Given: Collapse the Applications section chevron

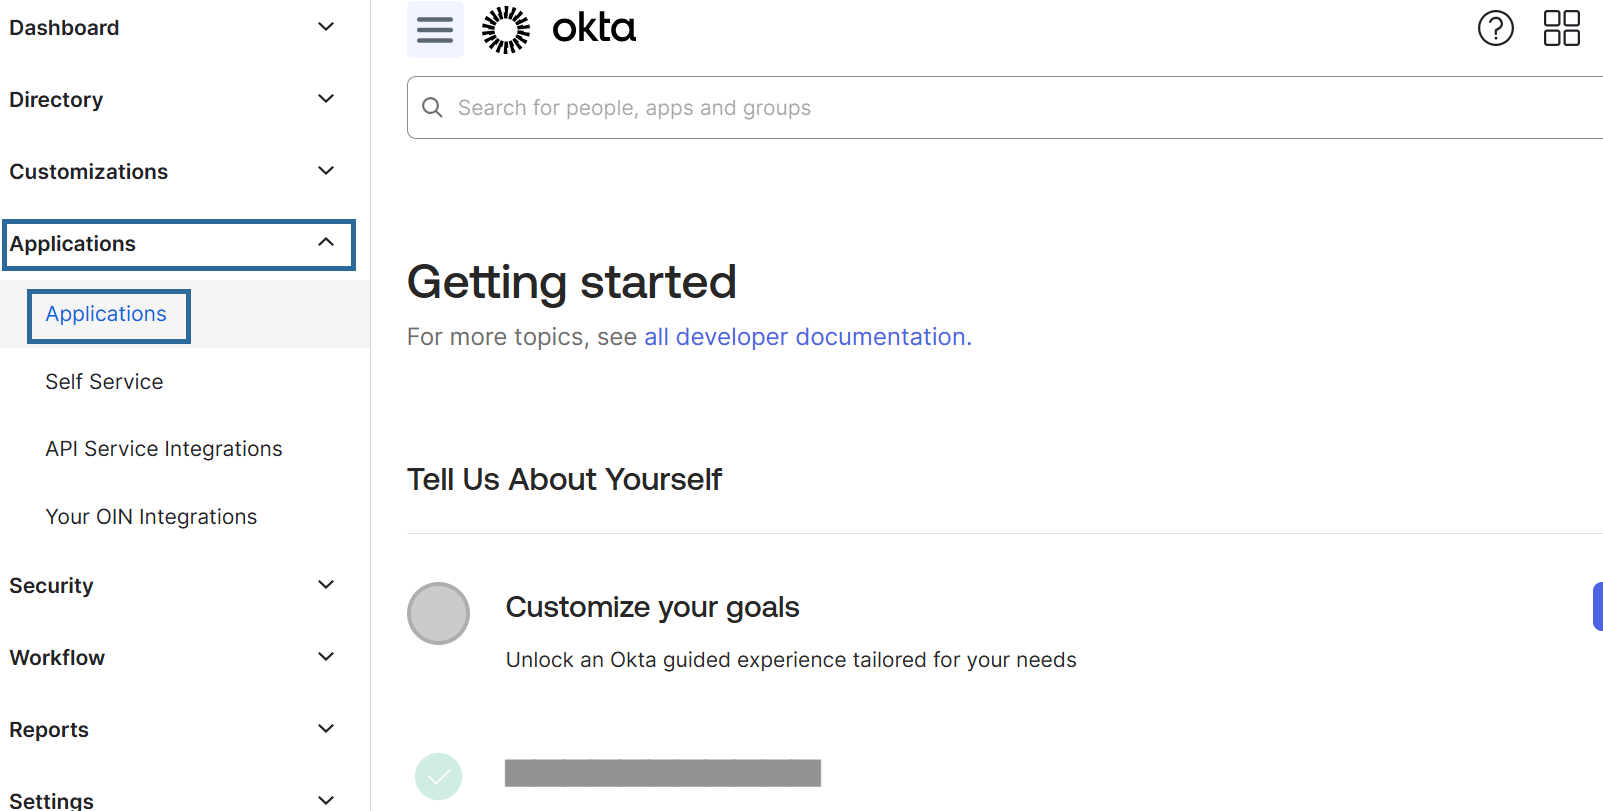Looking at the screenshot, I should 326,243.
